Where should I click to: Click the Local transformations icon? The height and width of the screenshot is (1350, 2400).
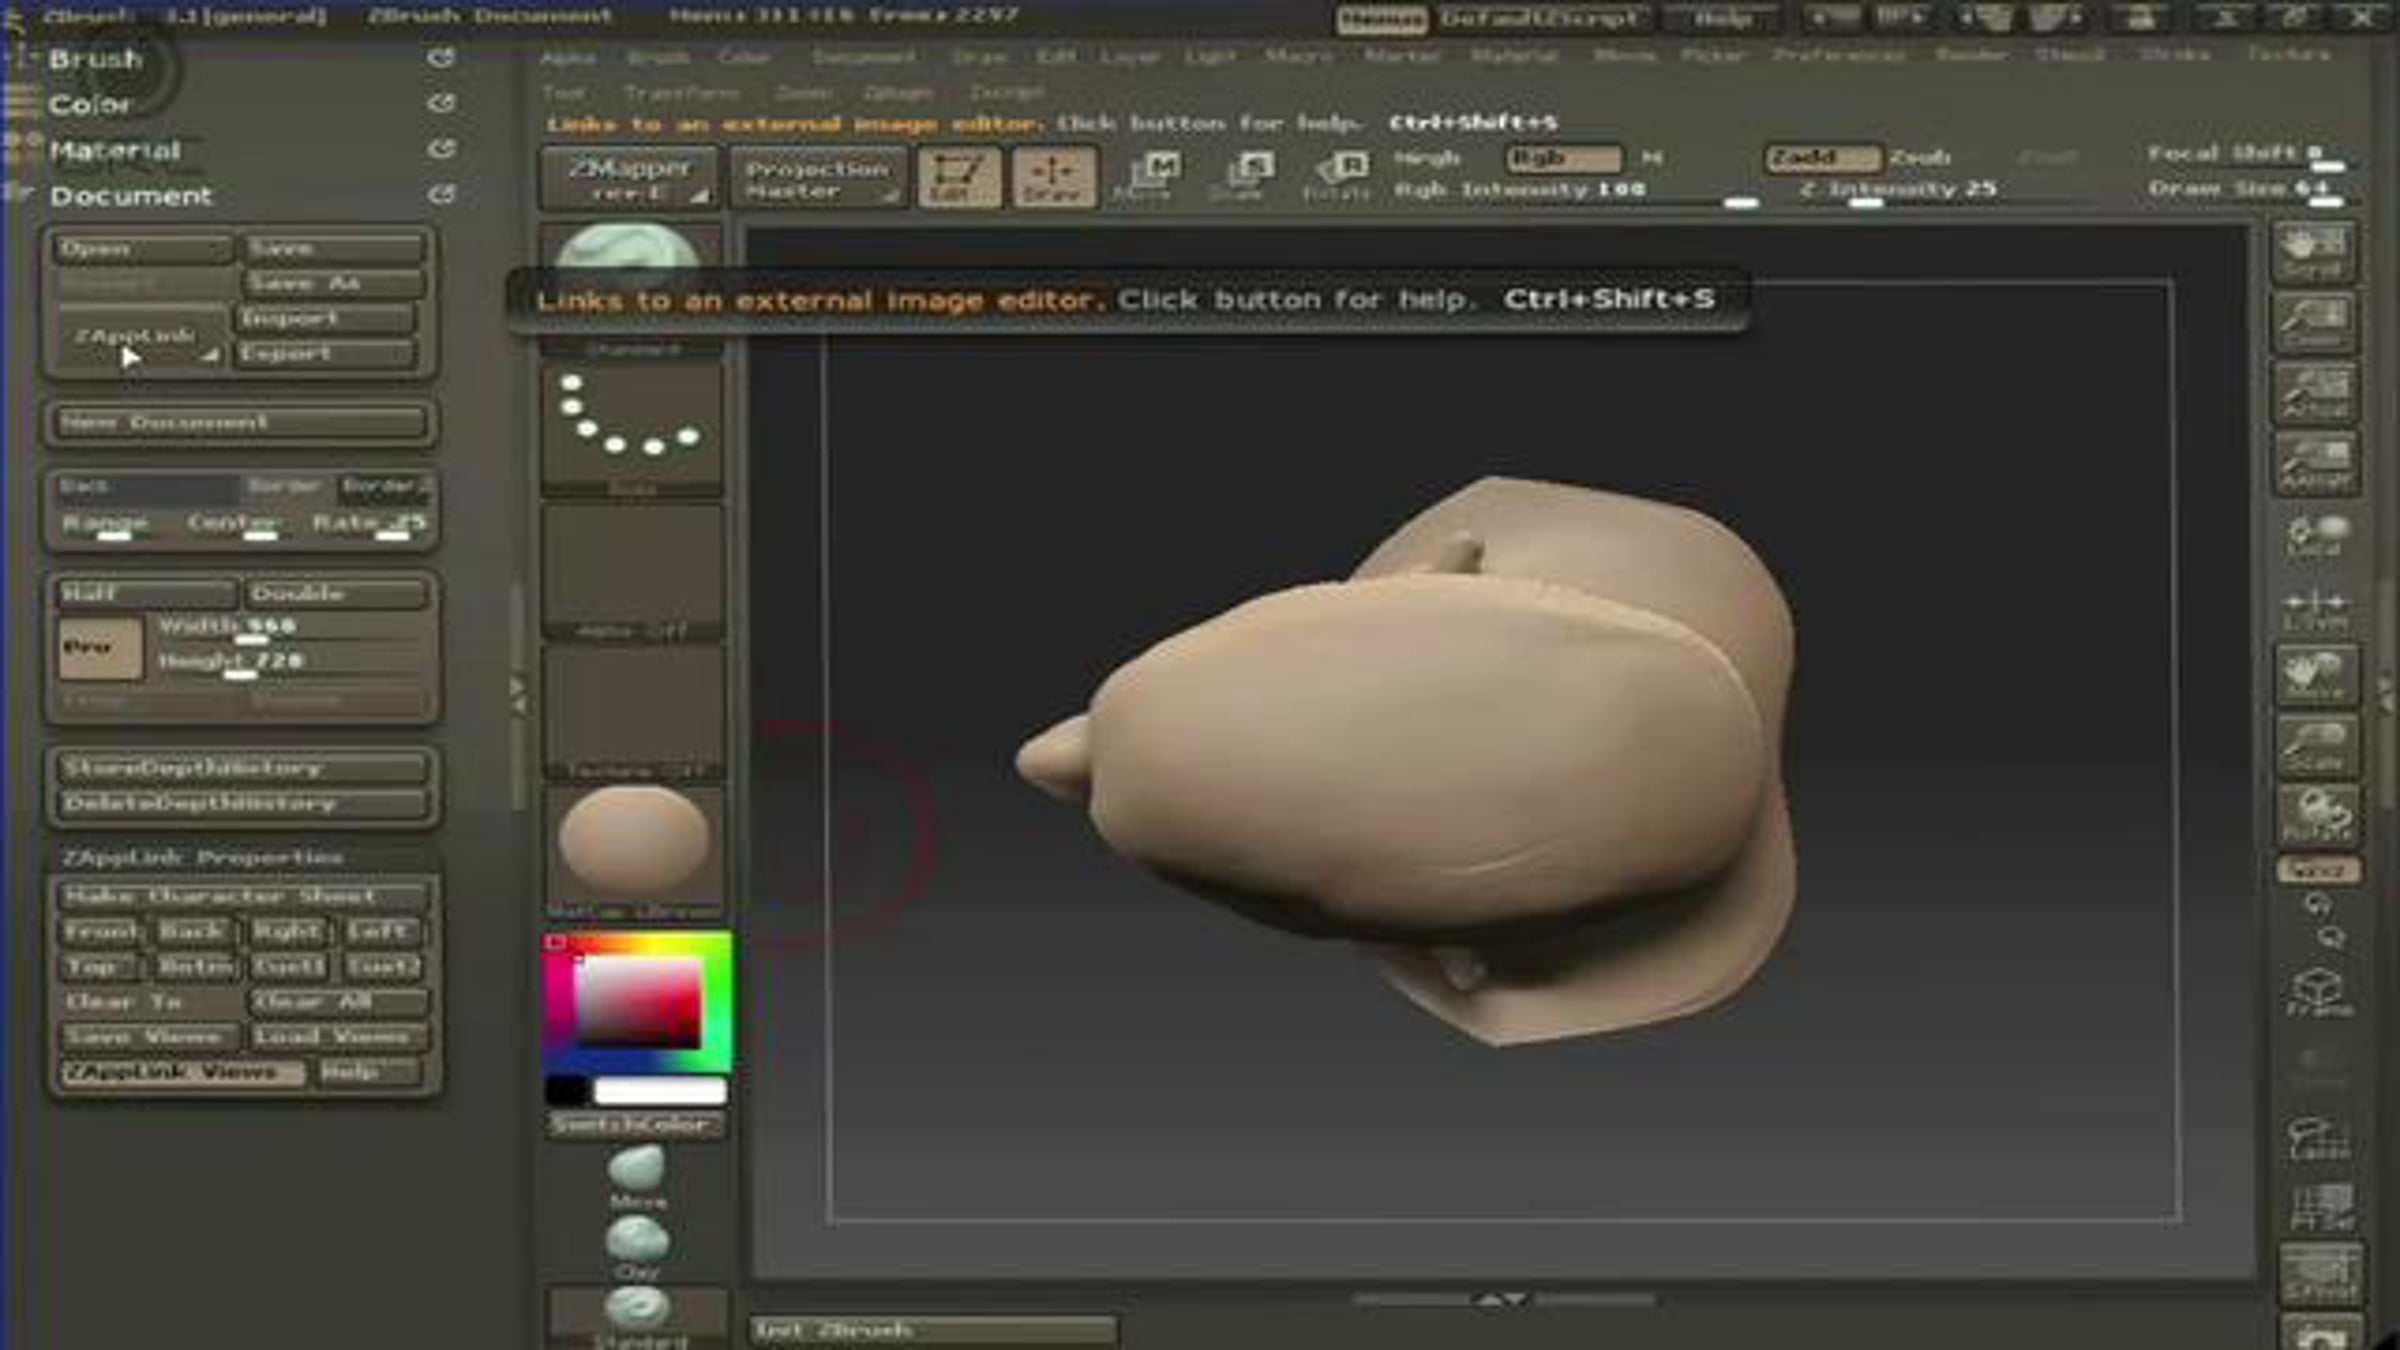(x=2316, y=536)
